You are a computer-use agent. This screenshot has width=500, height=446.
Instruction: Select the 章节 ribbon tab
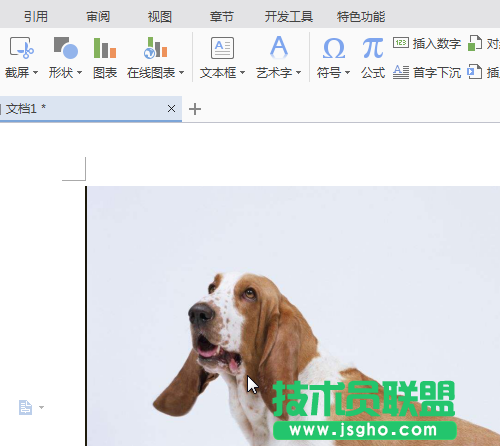[x=221, y=16]
